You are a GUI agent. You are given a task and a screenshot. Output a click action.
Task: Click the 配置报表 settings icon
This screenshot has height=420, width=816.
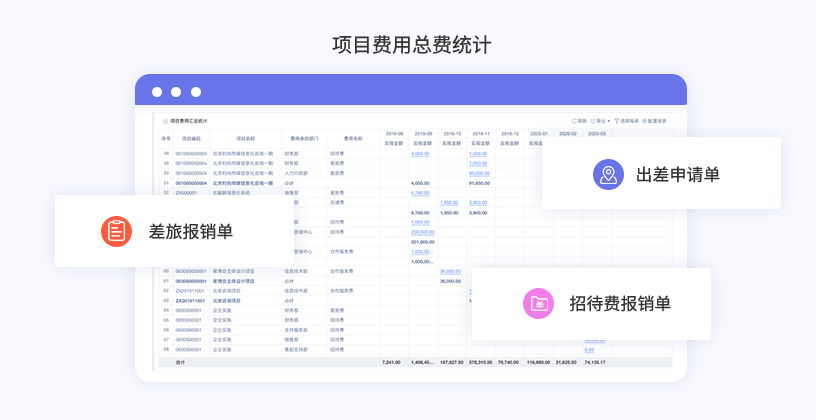645,120
